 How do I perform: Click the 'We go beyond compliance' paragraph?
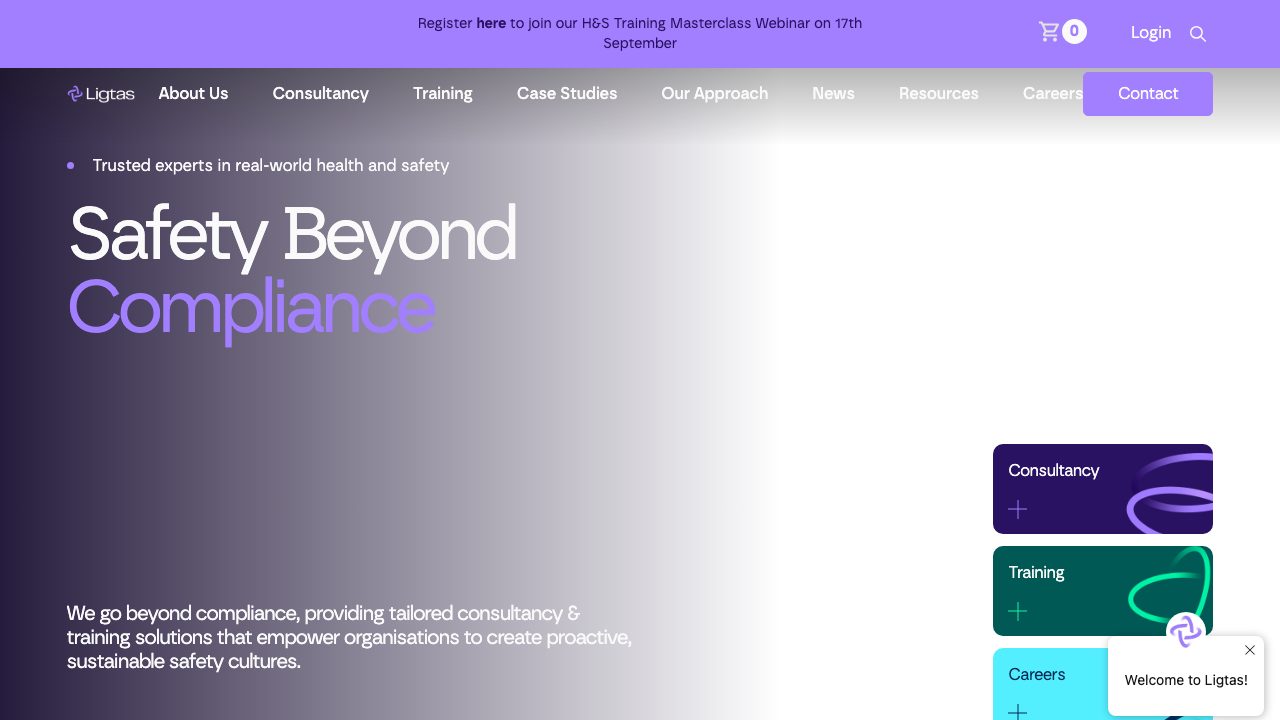[x=349, y=637]
